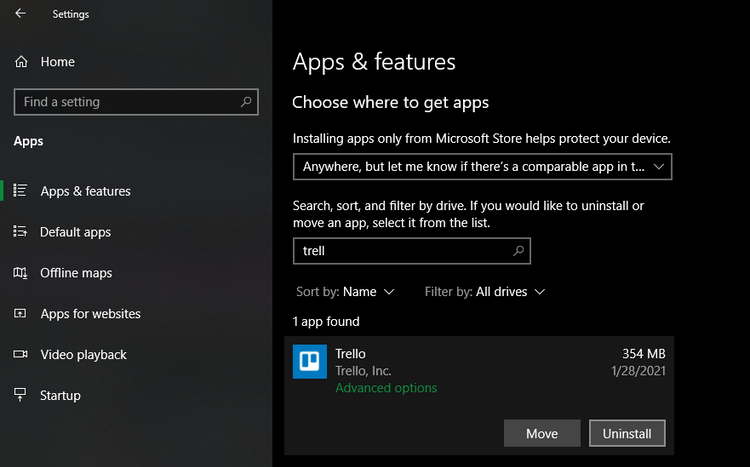Uninstall the Trello app

tap(627, 433)
